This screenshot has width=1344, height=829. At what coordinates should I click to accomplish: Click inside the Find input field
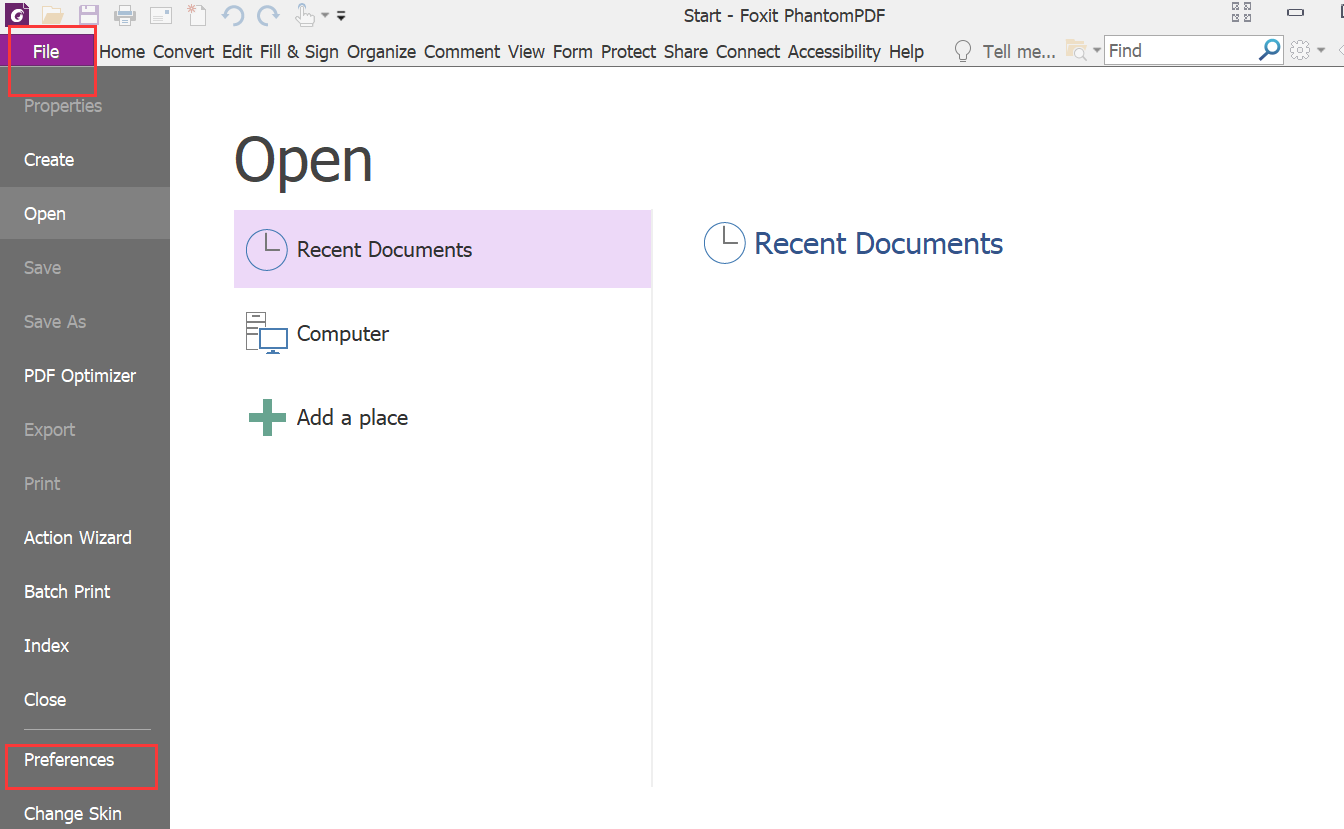[x=1180, y=50]
